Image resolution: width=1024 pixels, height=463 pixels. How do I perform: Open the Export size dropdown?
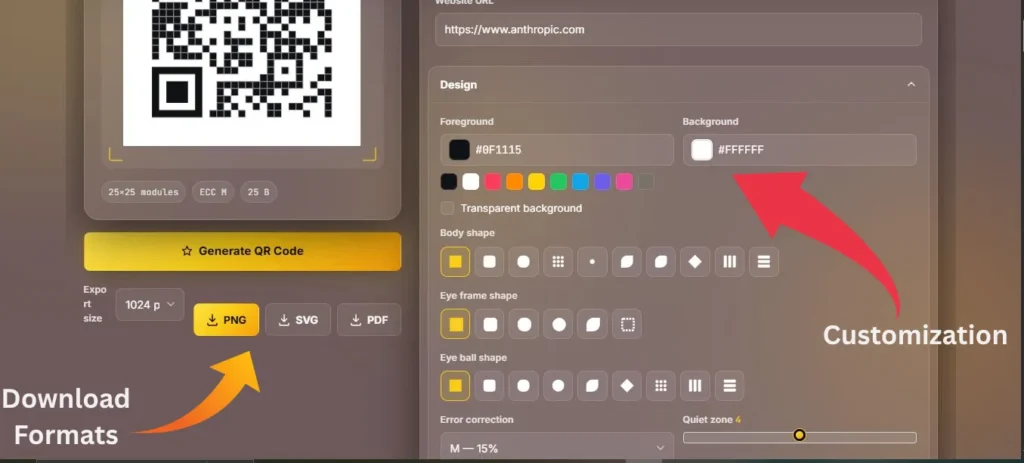coord(150,305)
